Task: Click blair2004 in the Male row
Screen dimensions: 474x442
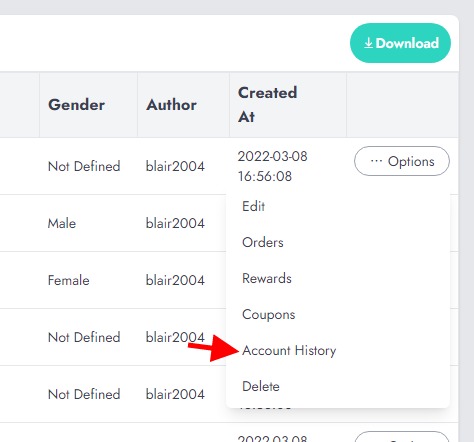Action: pos(175,223)
